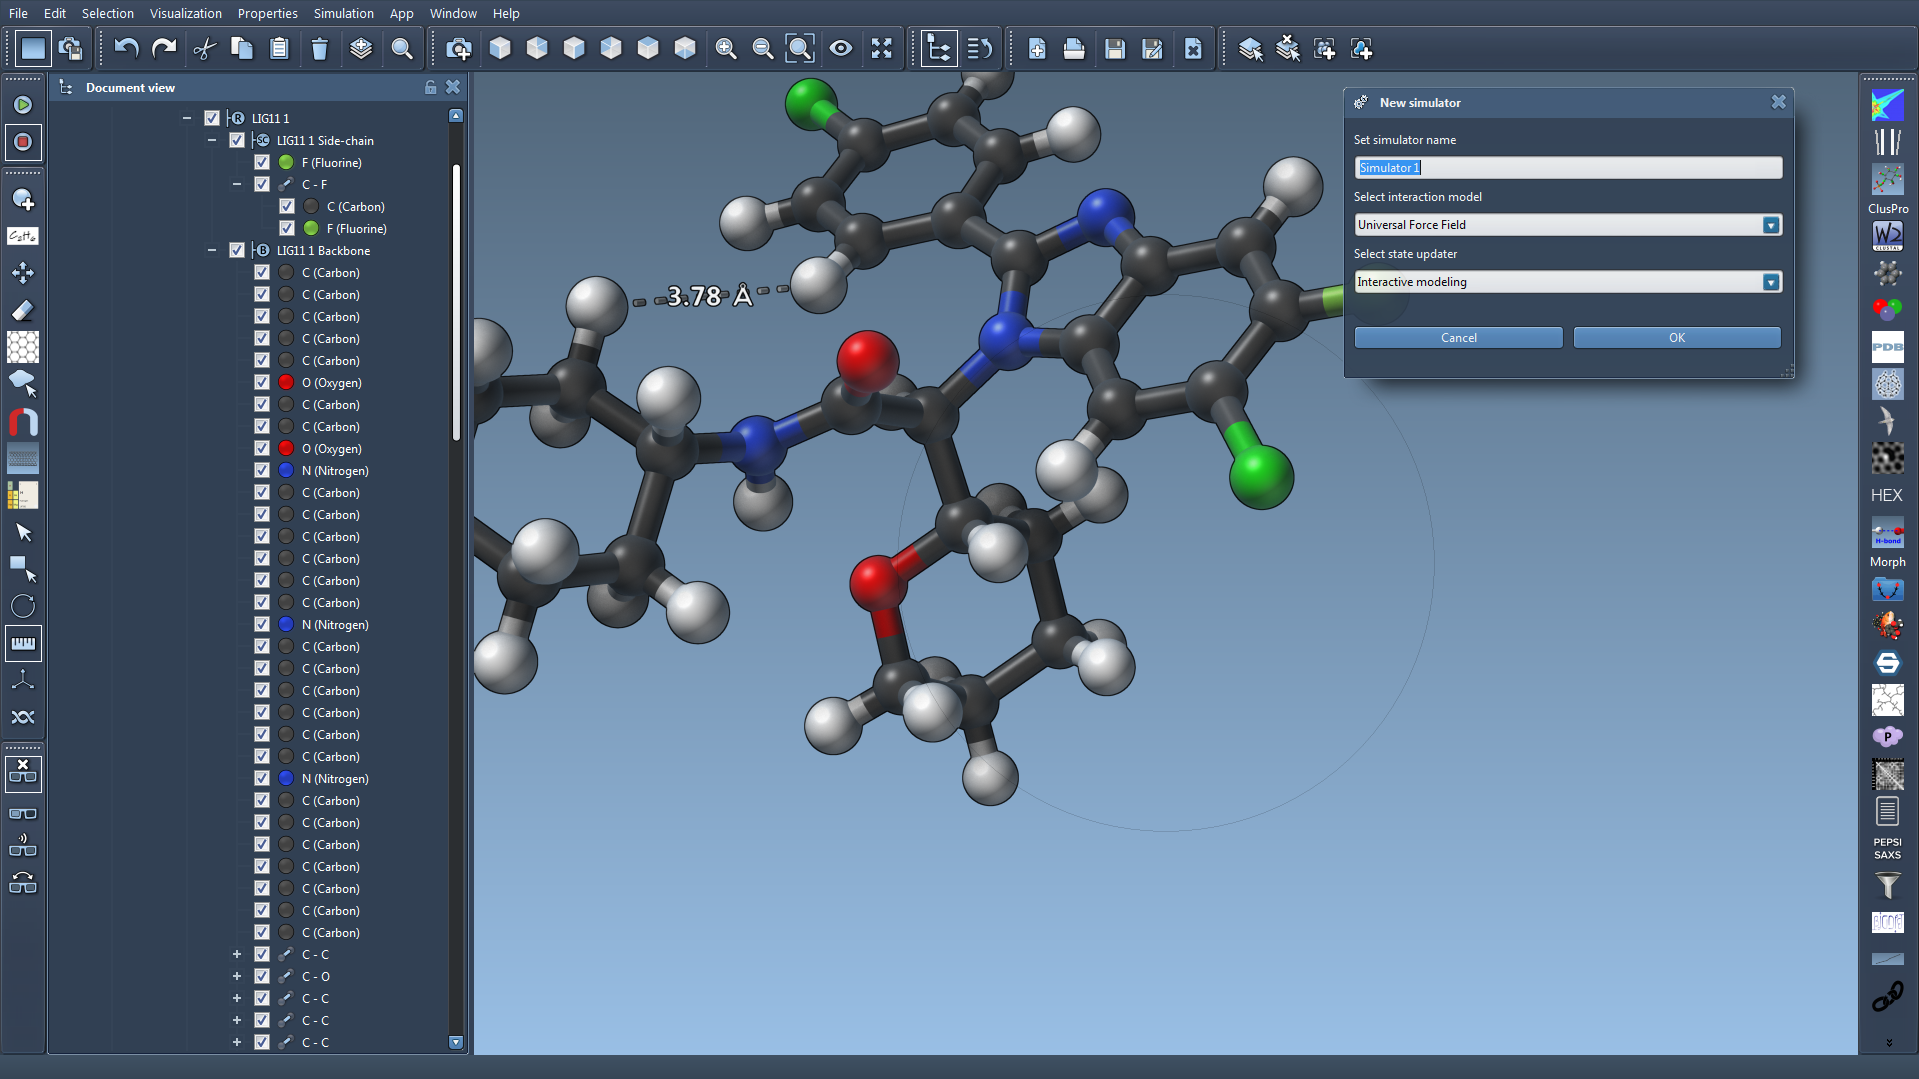Click the Save floppy disk icon

pyautogui.click(x=1114, y=48)
